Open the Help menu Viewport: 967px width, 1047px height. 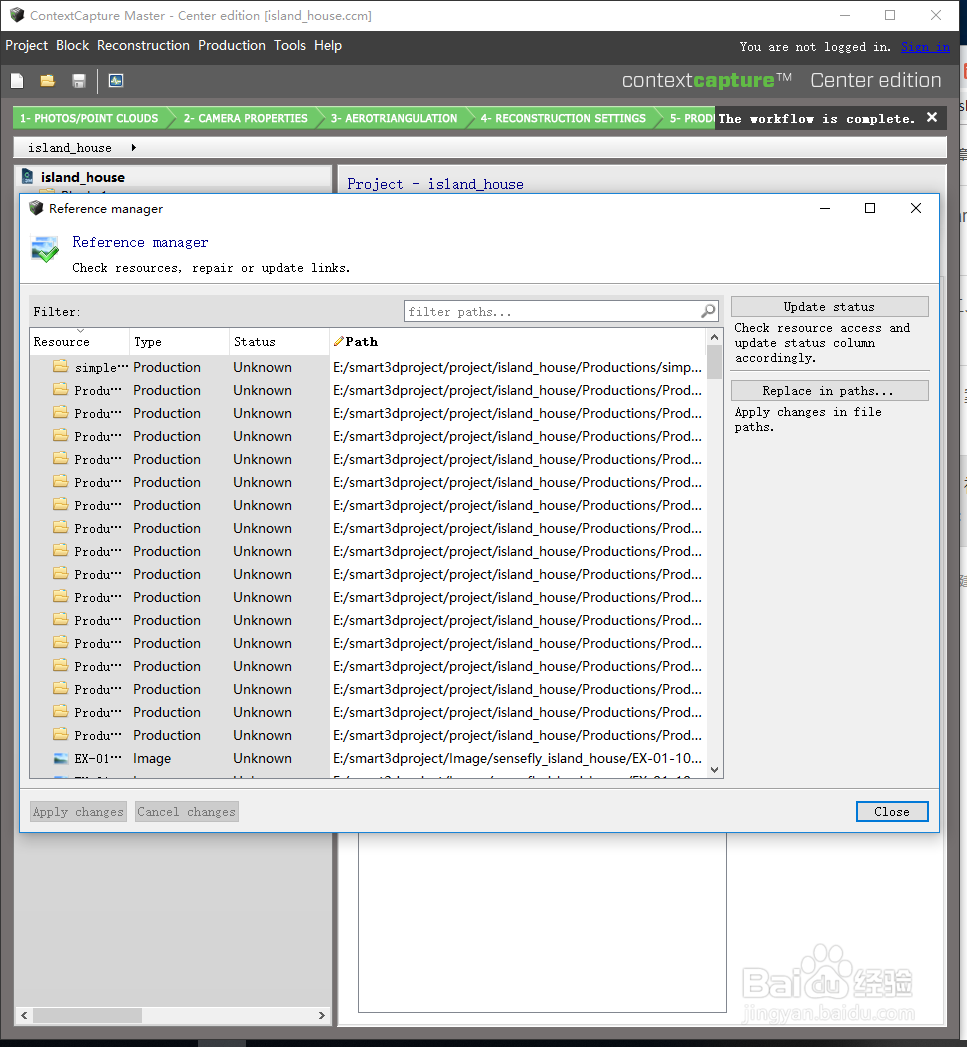[x=328, y=45]
